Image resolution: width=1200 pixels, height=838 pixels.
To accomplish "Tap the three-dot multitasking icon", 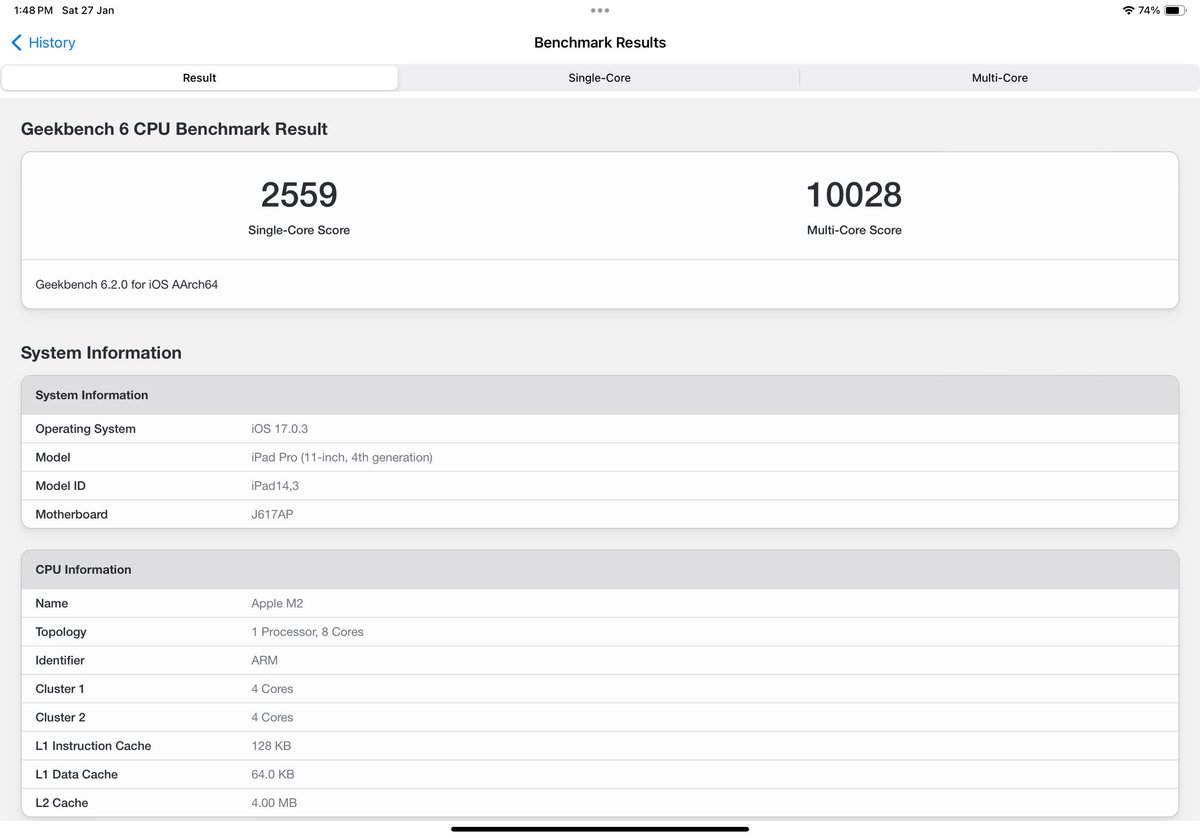I will [x=600, y=10].
